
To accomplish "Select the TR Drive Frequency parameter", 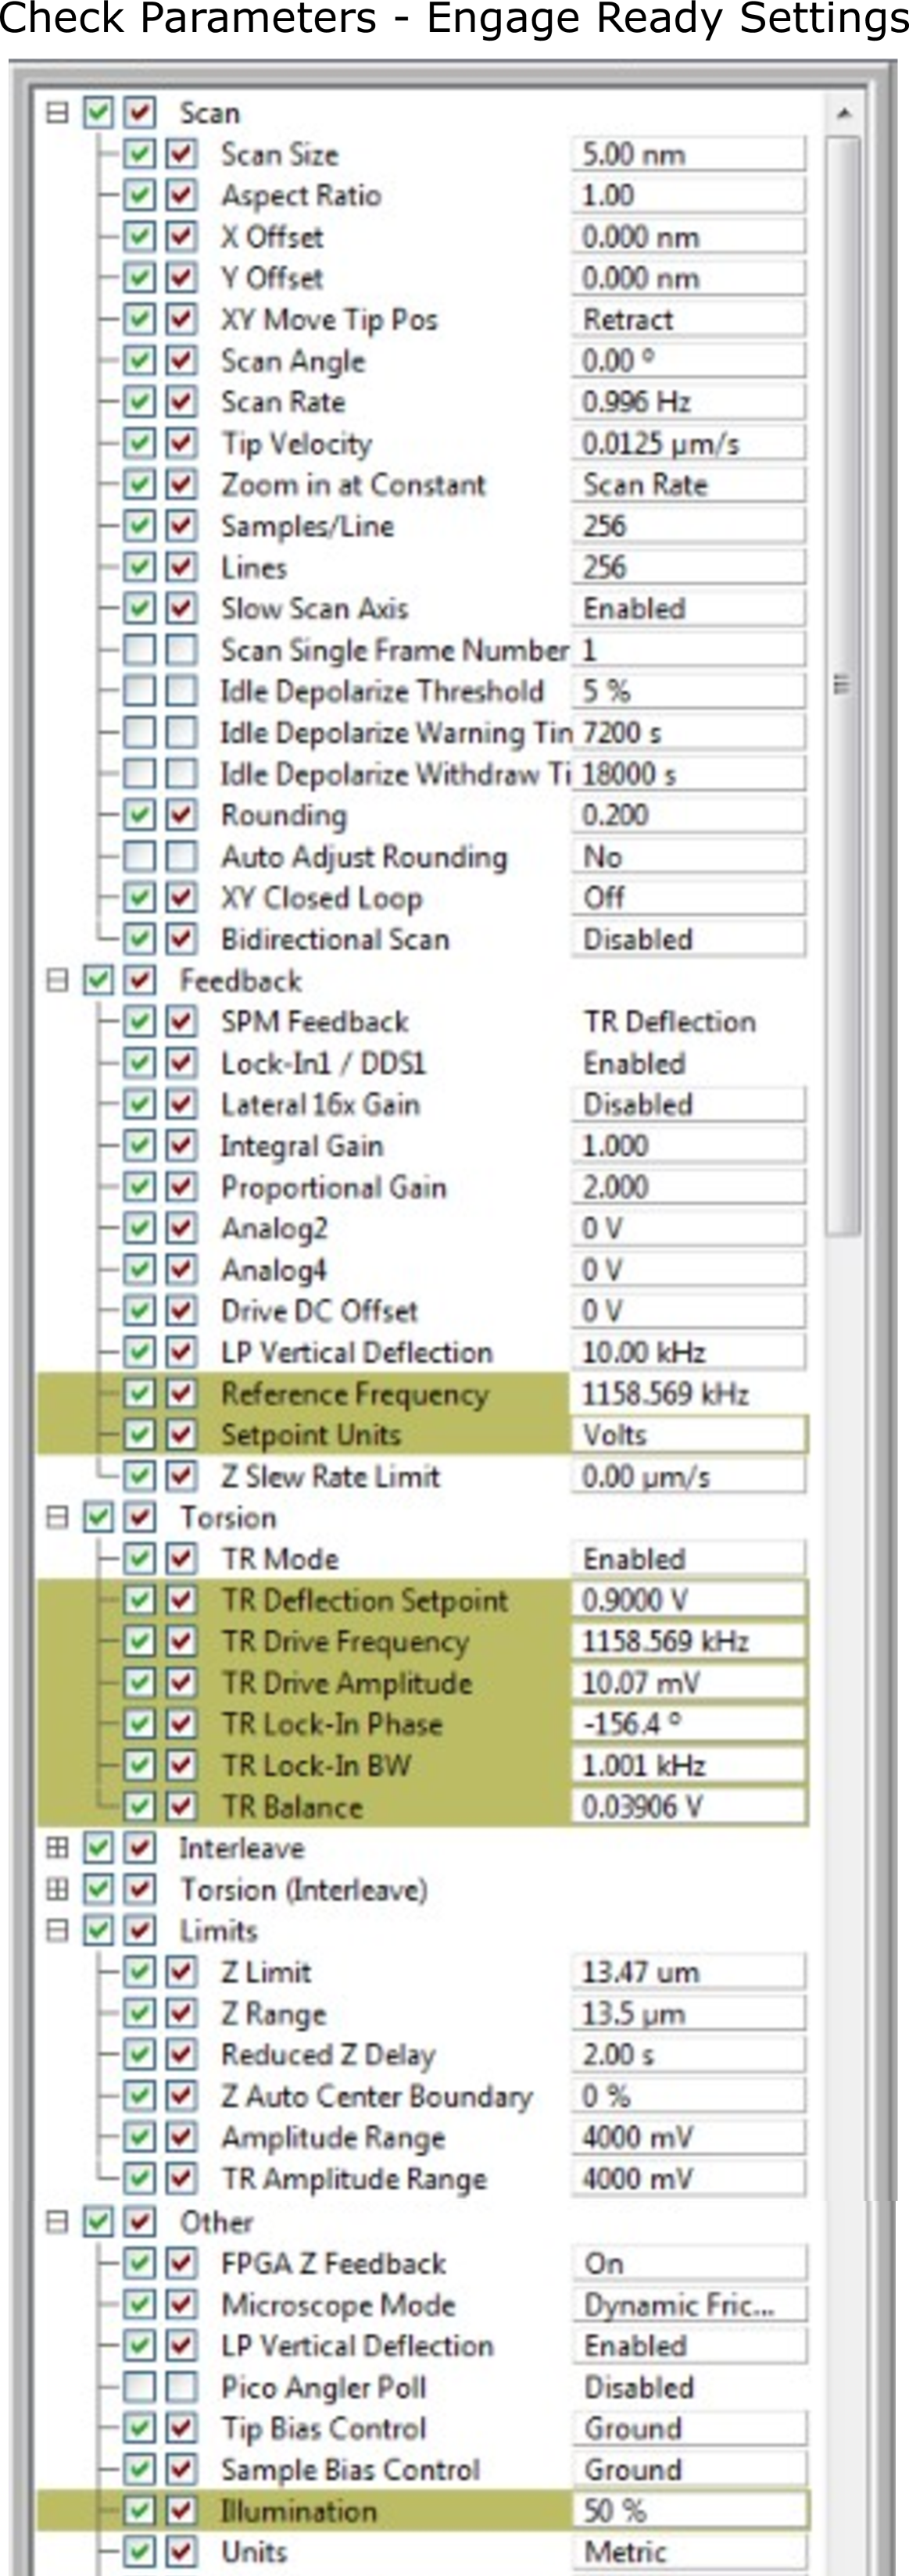I will pyautogui.click(x=345, y=1641).
